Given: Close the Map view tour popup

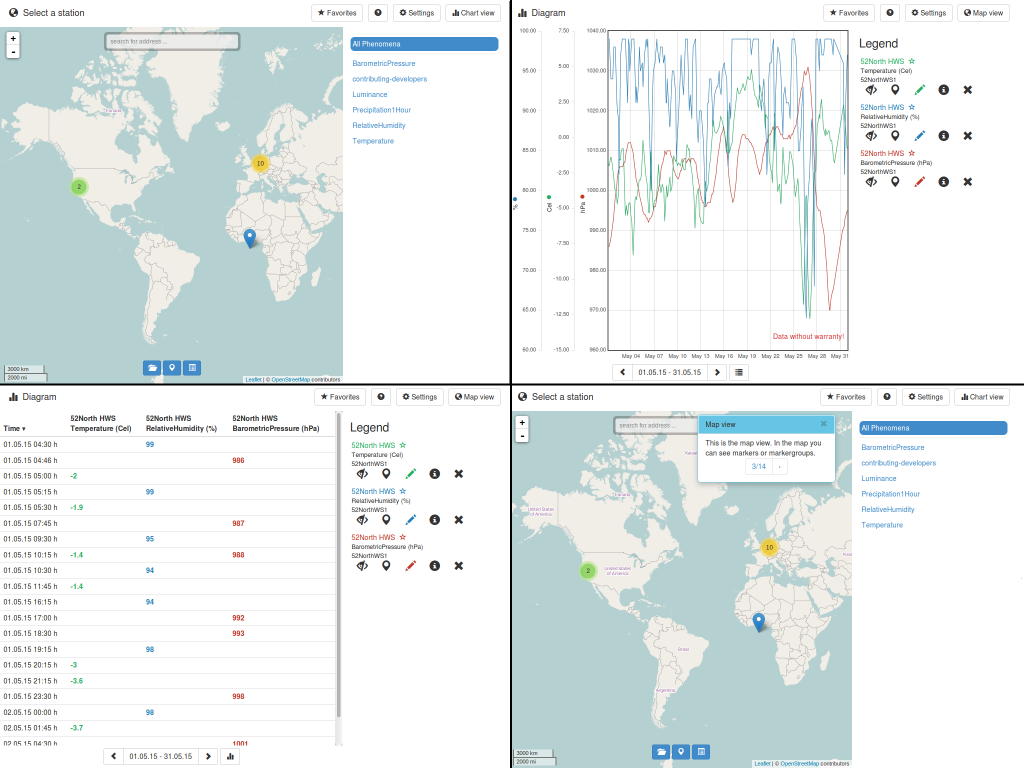Looking at the screenshot, I should pos(824,424).
